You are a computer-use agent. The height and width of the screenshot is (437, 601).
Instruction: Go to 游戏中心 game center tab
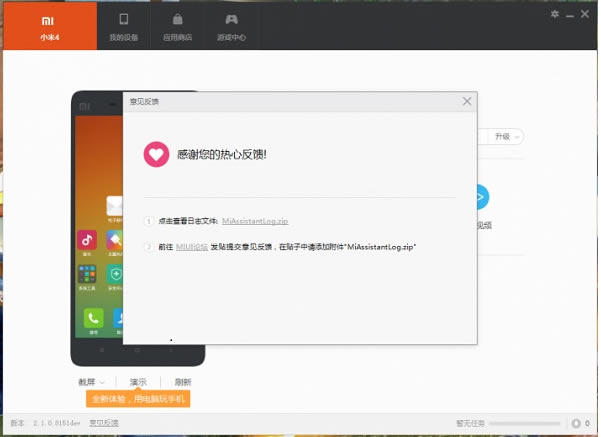231,26
